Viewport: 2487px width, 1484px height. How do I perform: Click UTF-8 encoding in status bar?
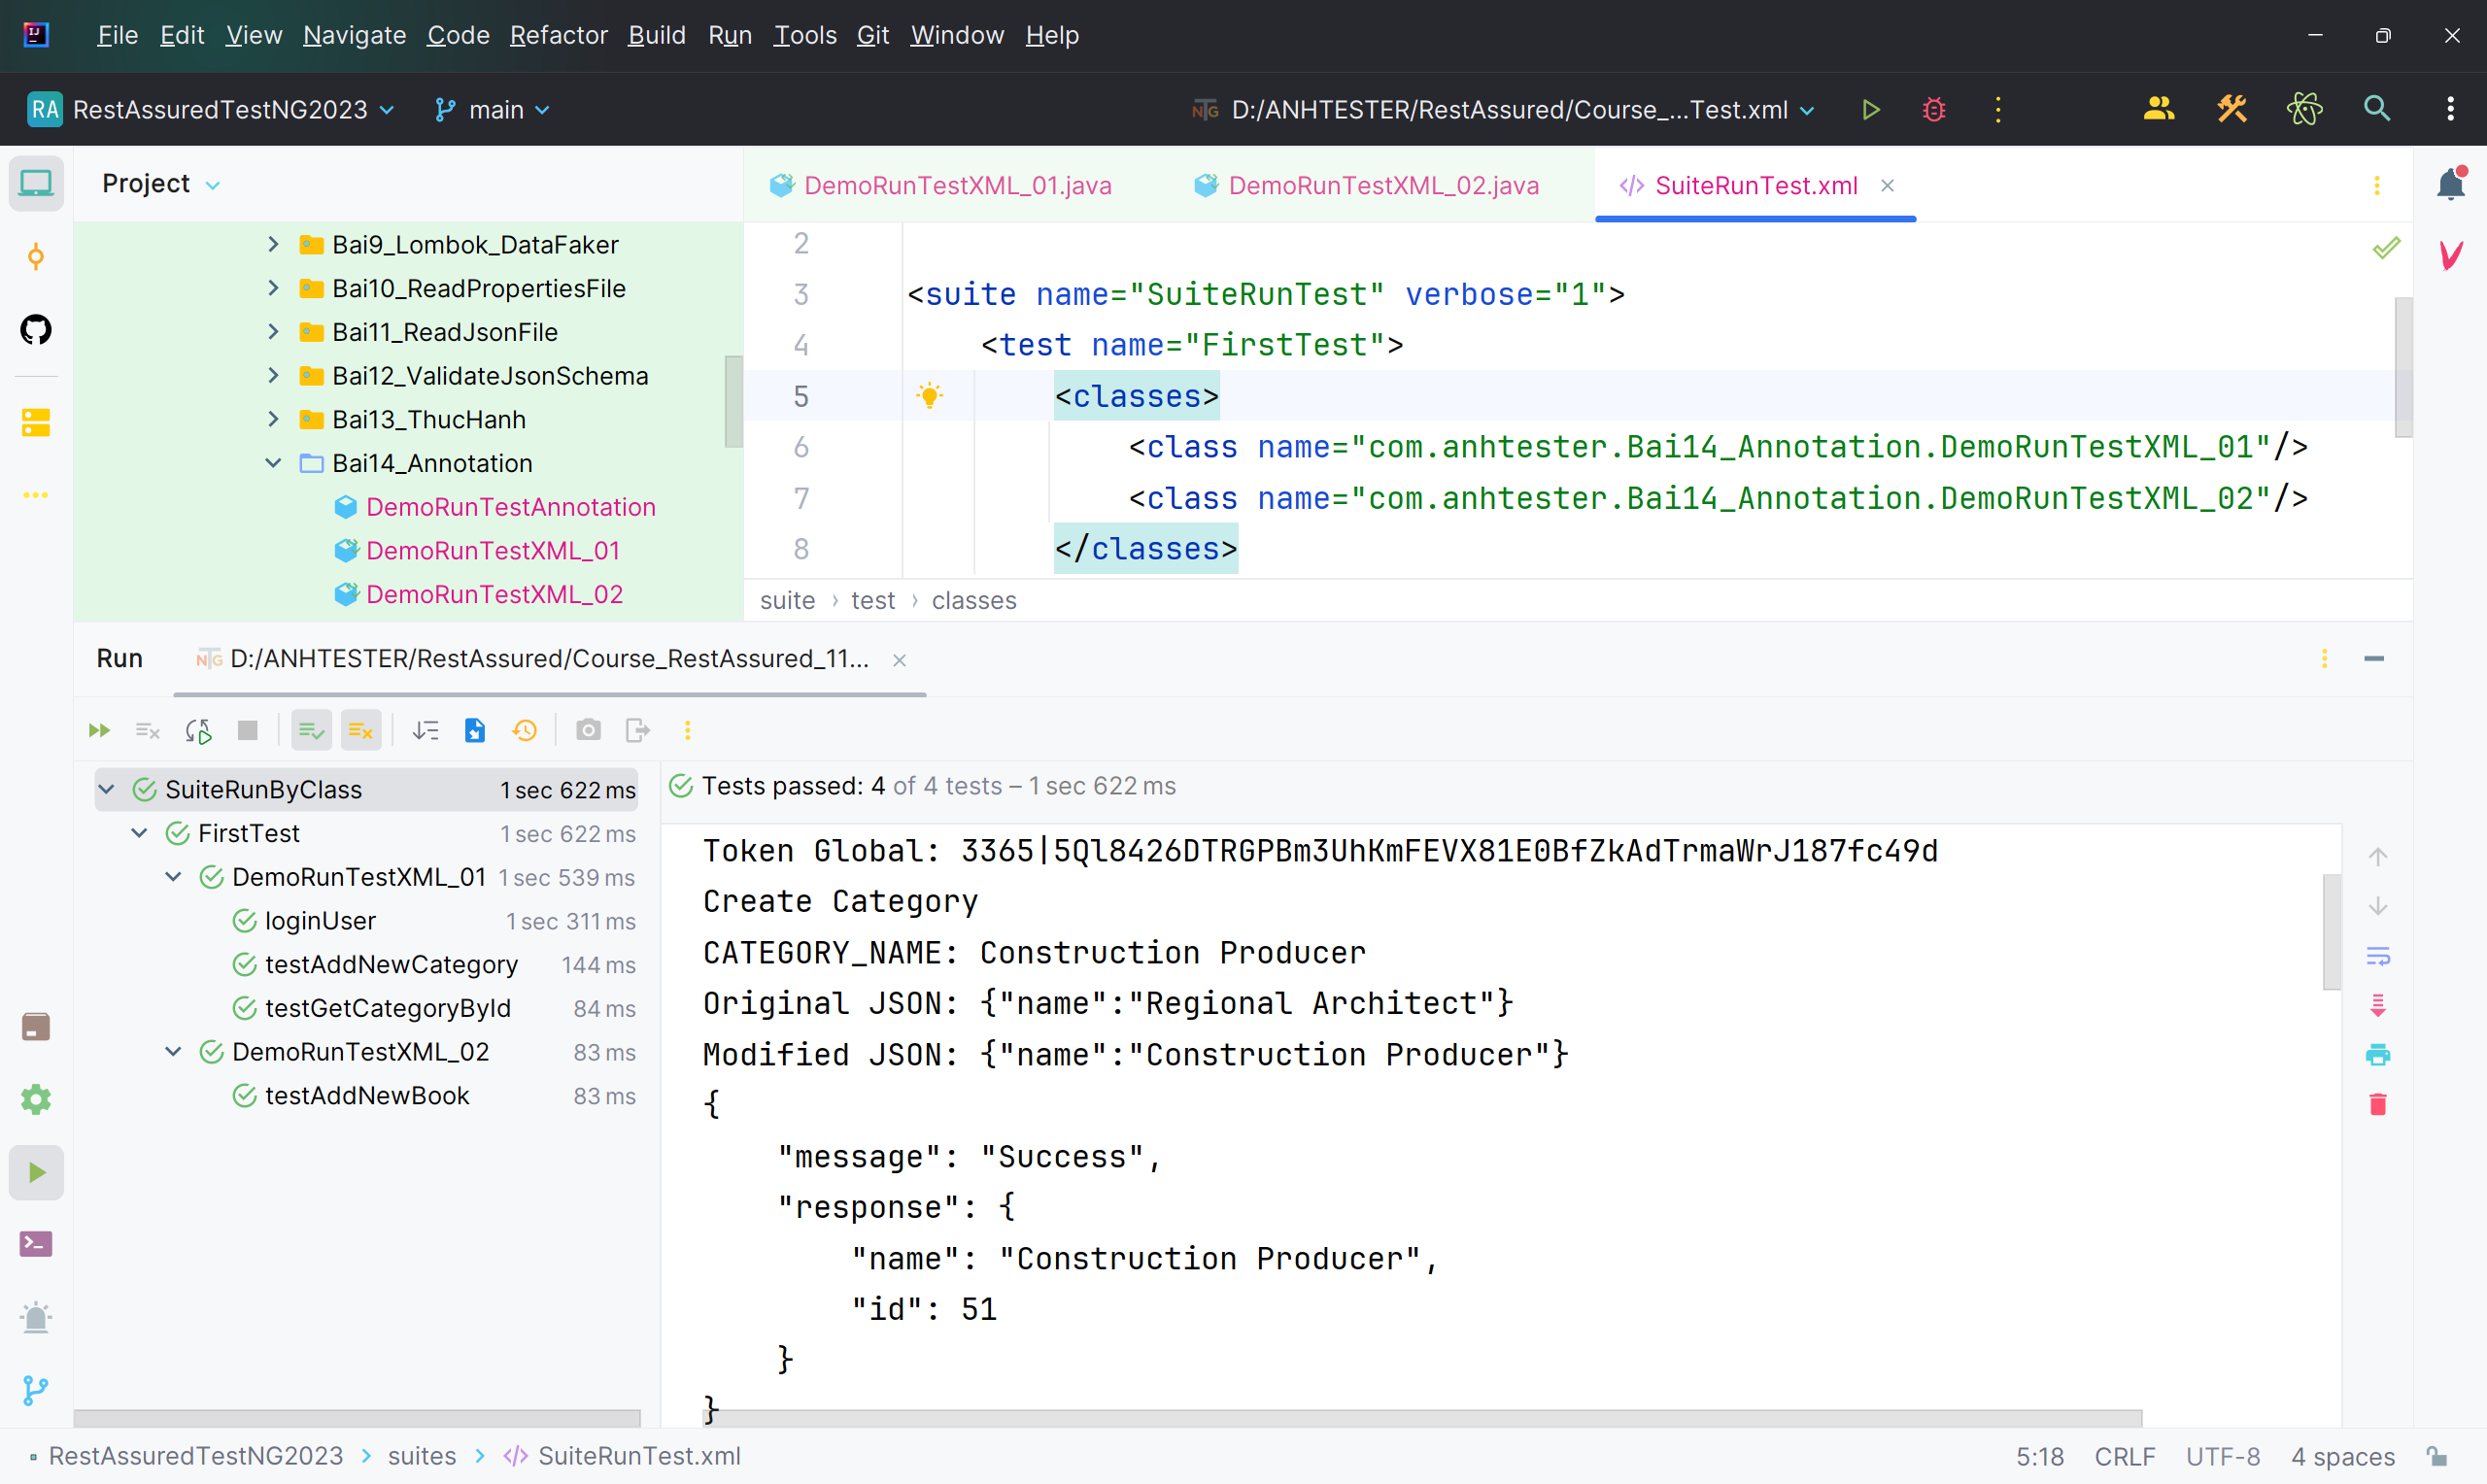pyautogui.click(x=2223, y=1456)
